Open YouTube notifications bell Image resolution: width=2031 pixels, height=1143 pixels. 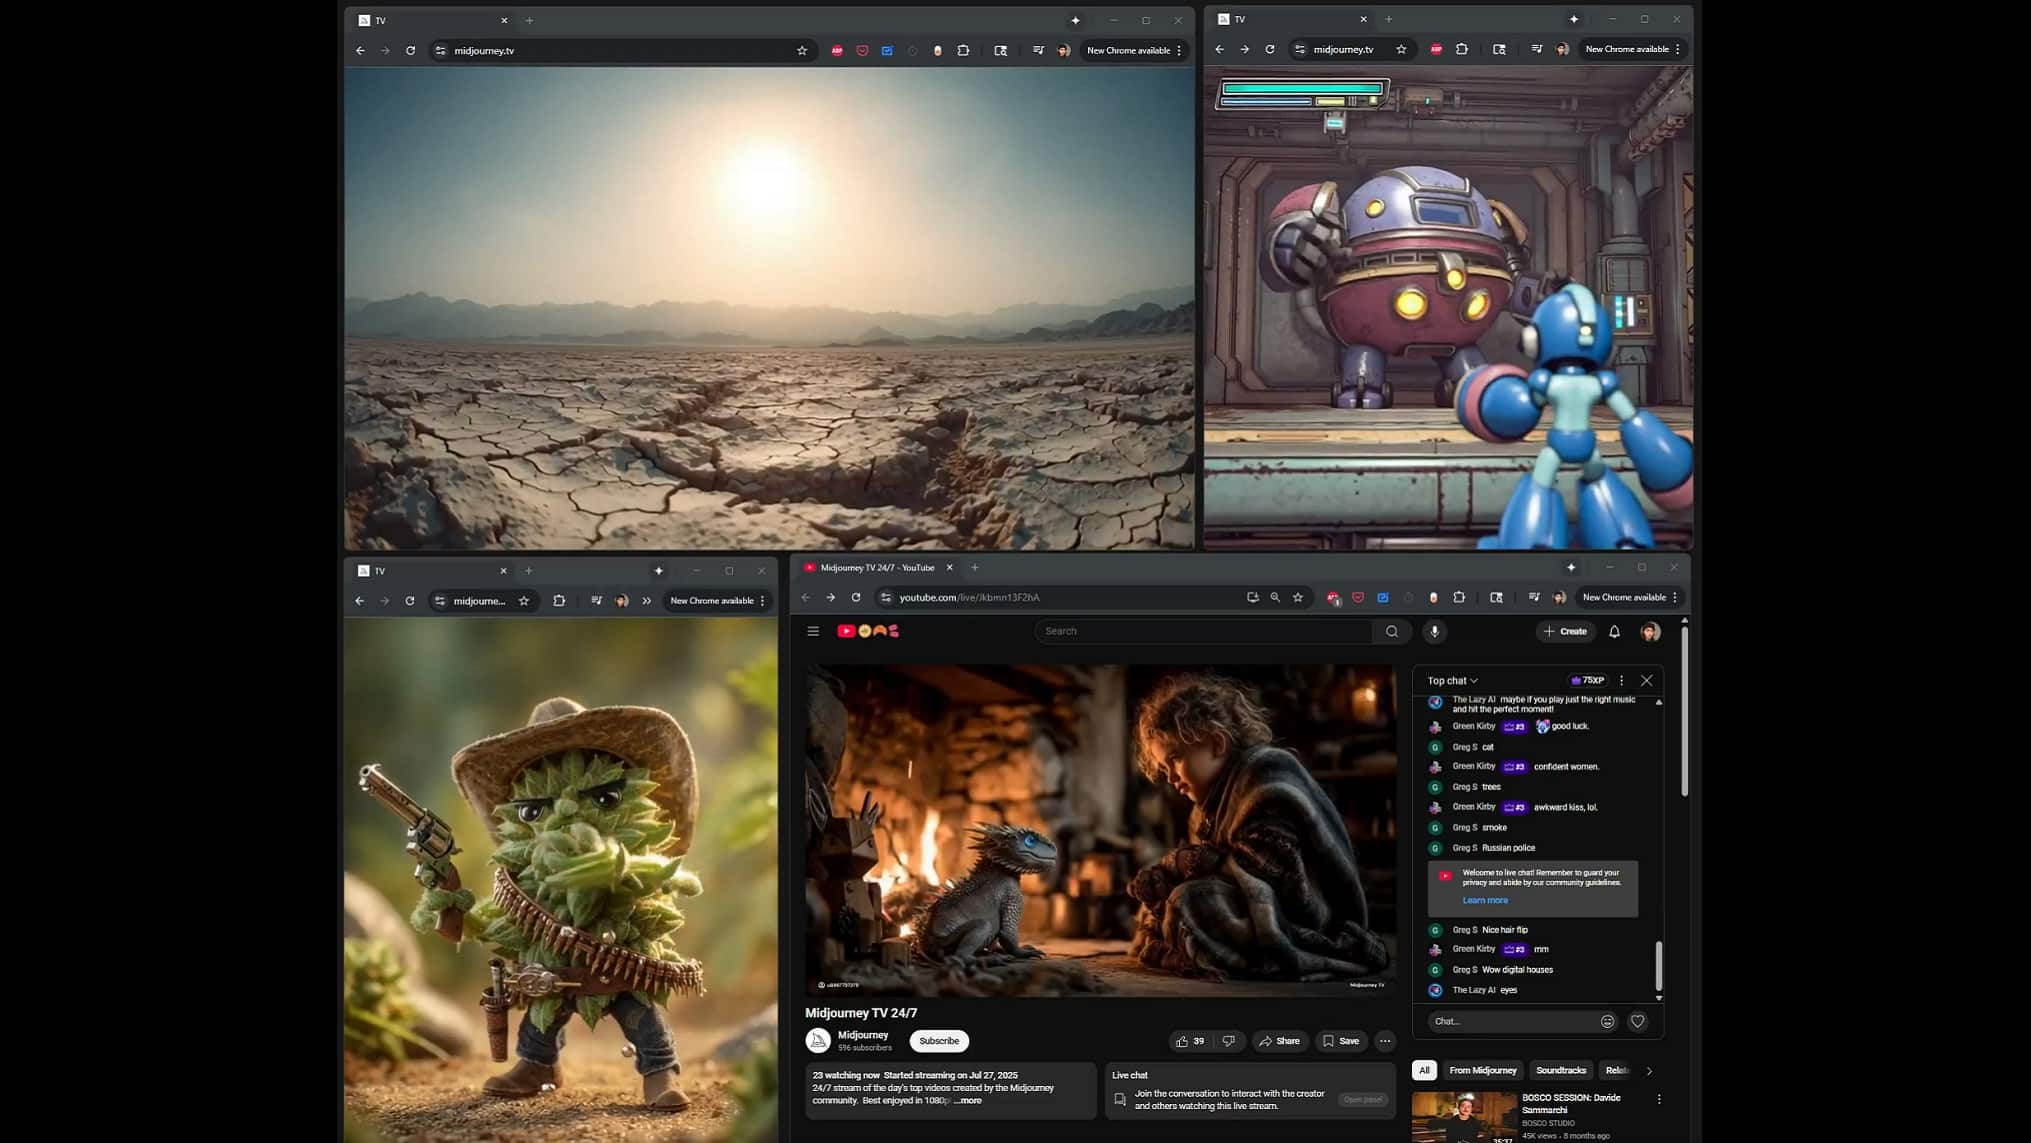(x=1613, y=631)
